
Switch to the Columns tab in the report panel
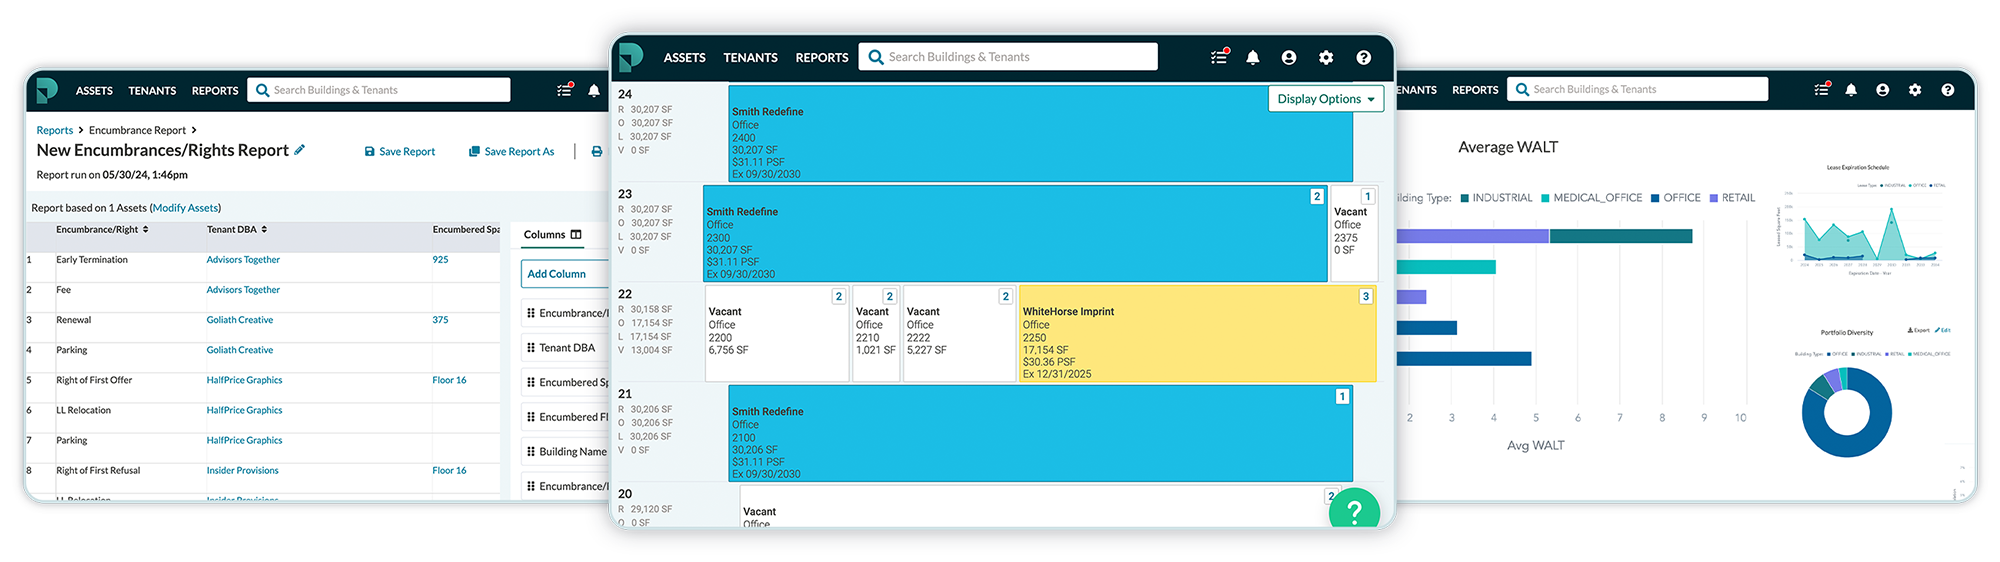552,235
